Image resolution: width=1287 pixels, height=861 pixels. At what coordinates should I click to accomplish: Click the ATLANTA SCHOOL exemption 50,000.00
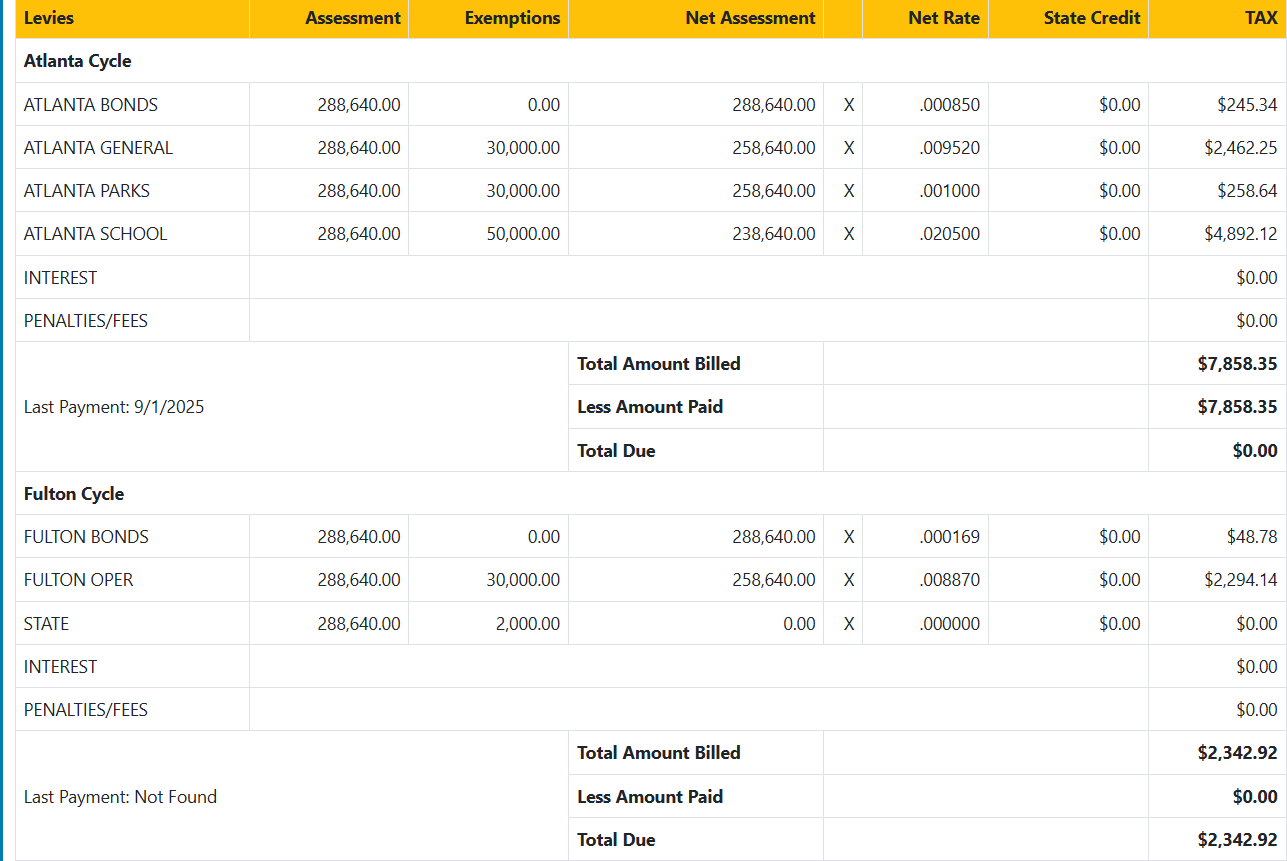click(x=523, y=234)
